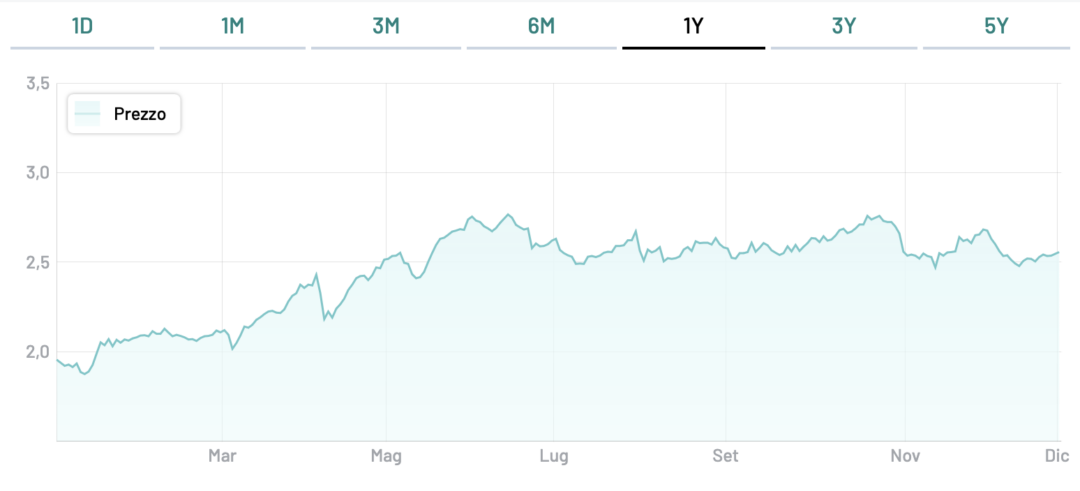Viewport: 1080px width, 491px height.
Task: Click the Nov x-axis label
Action: pyautogui.click(x=904, y=457)
